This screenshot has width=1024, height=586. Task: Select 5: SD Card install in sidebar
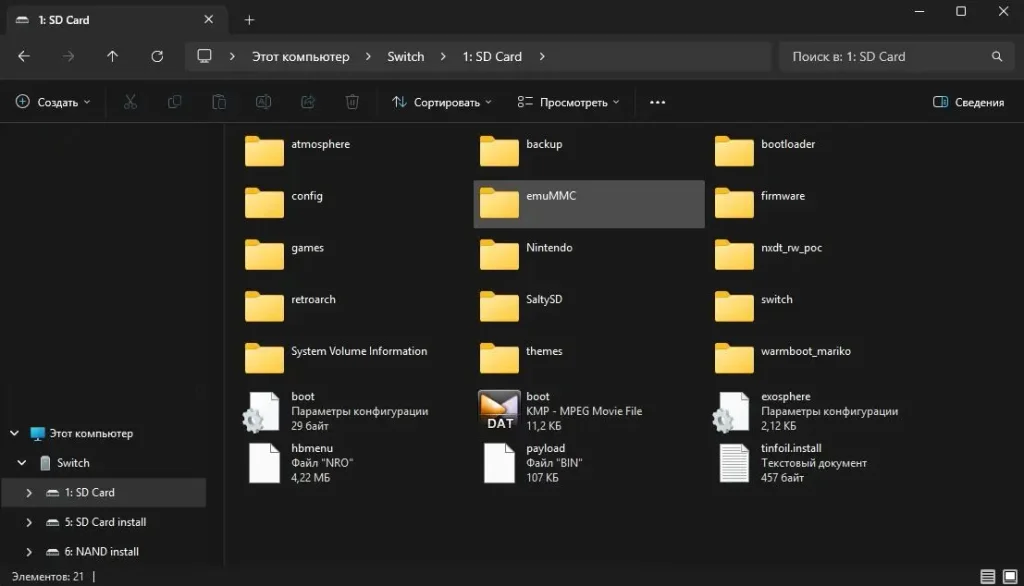[x=105, y=522]
